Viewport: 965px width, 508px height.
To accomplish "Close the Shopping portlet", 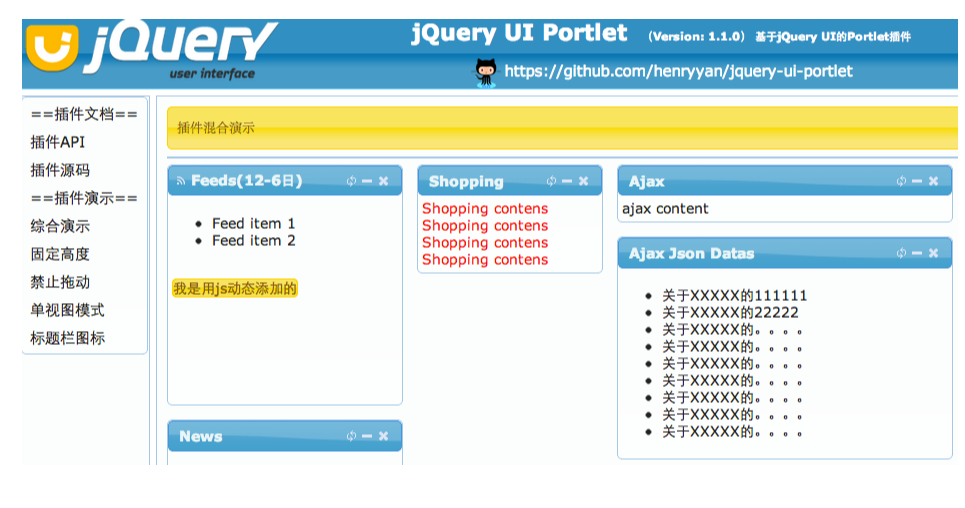I will 583,181.
